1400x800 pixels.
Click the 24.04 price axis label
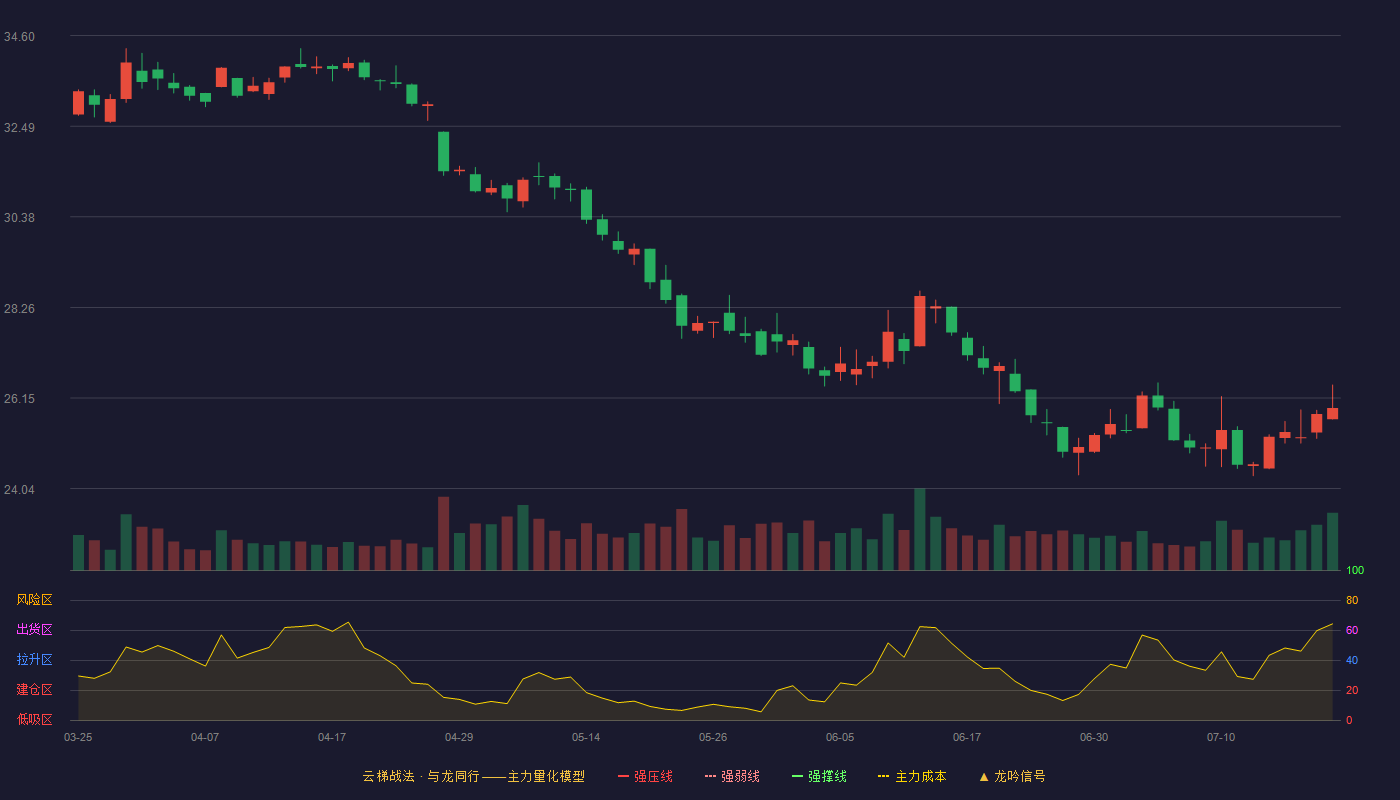click(x=19, y=490)
